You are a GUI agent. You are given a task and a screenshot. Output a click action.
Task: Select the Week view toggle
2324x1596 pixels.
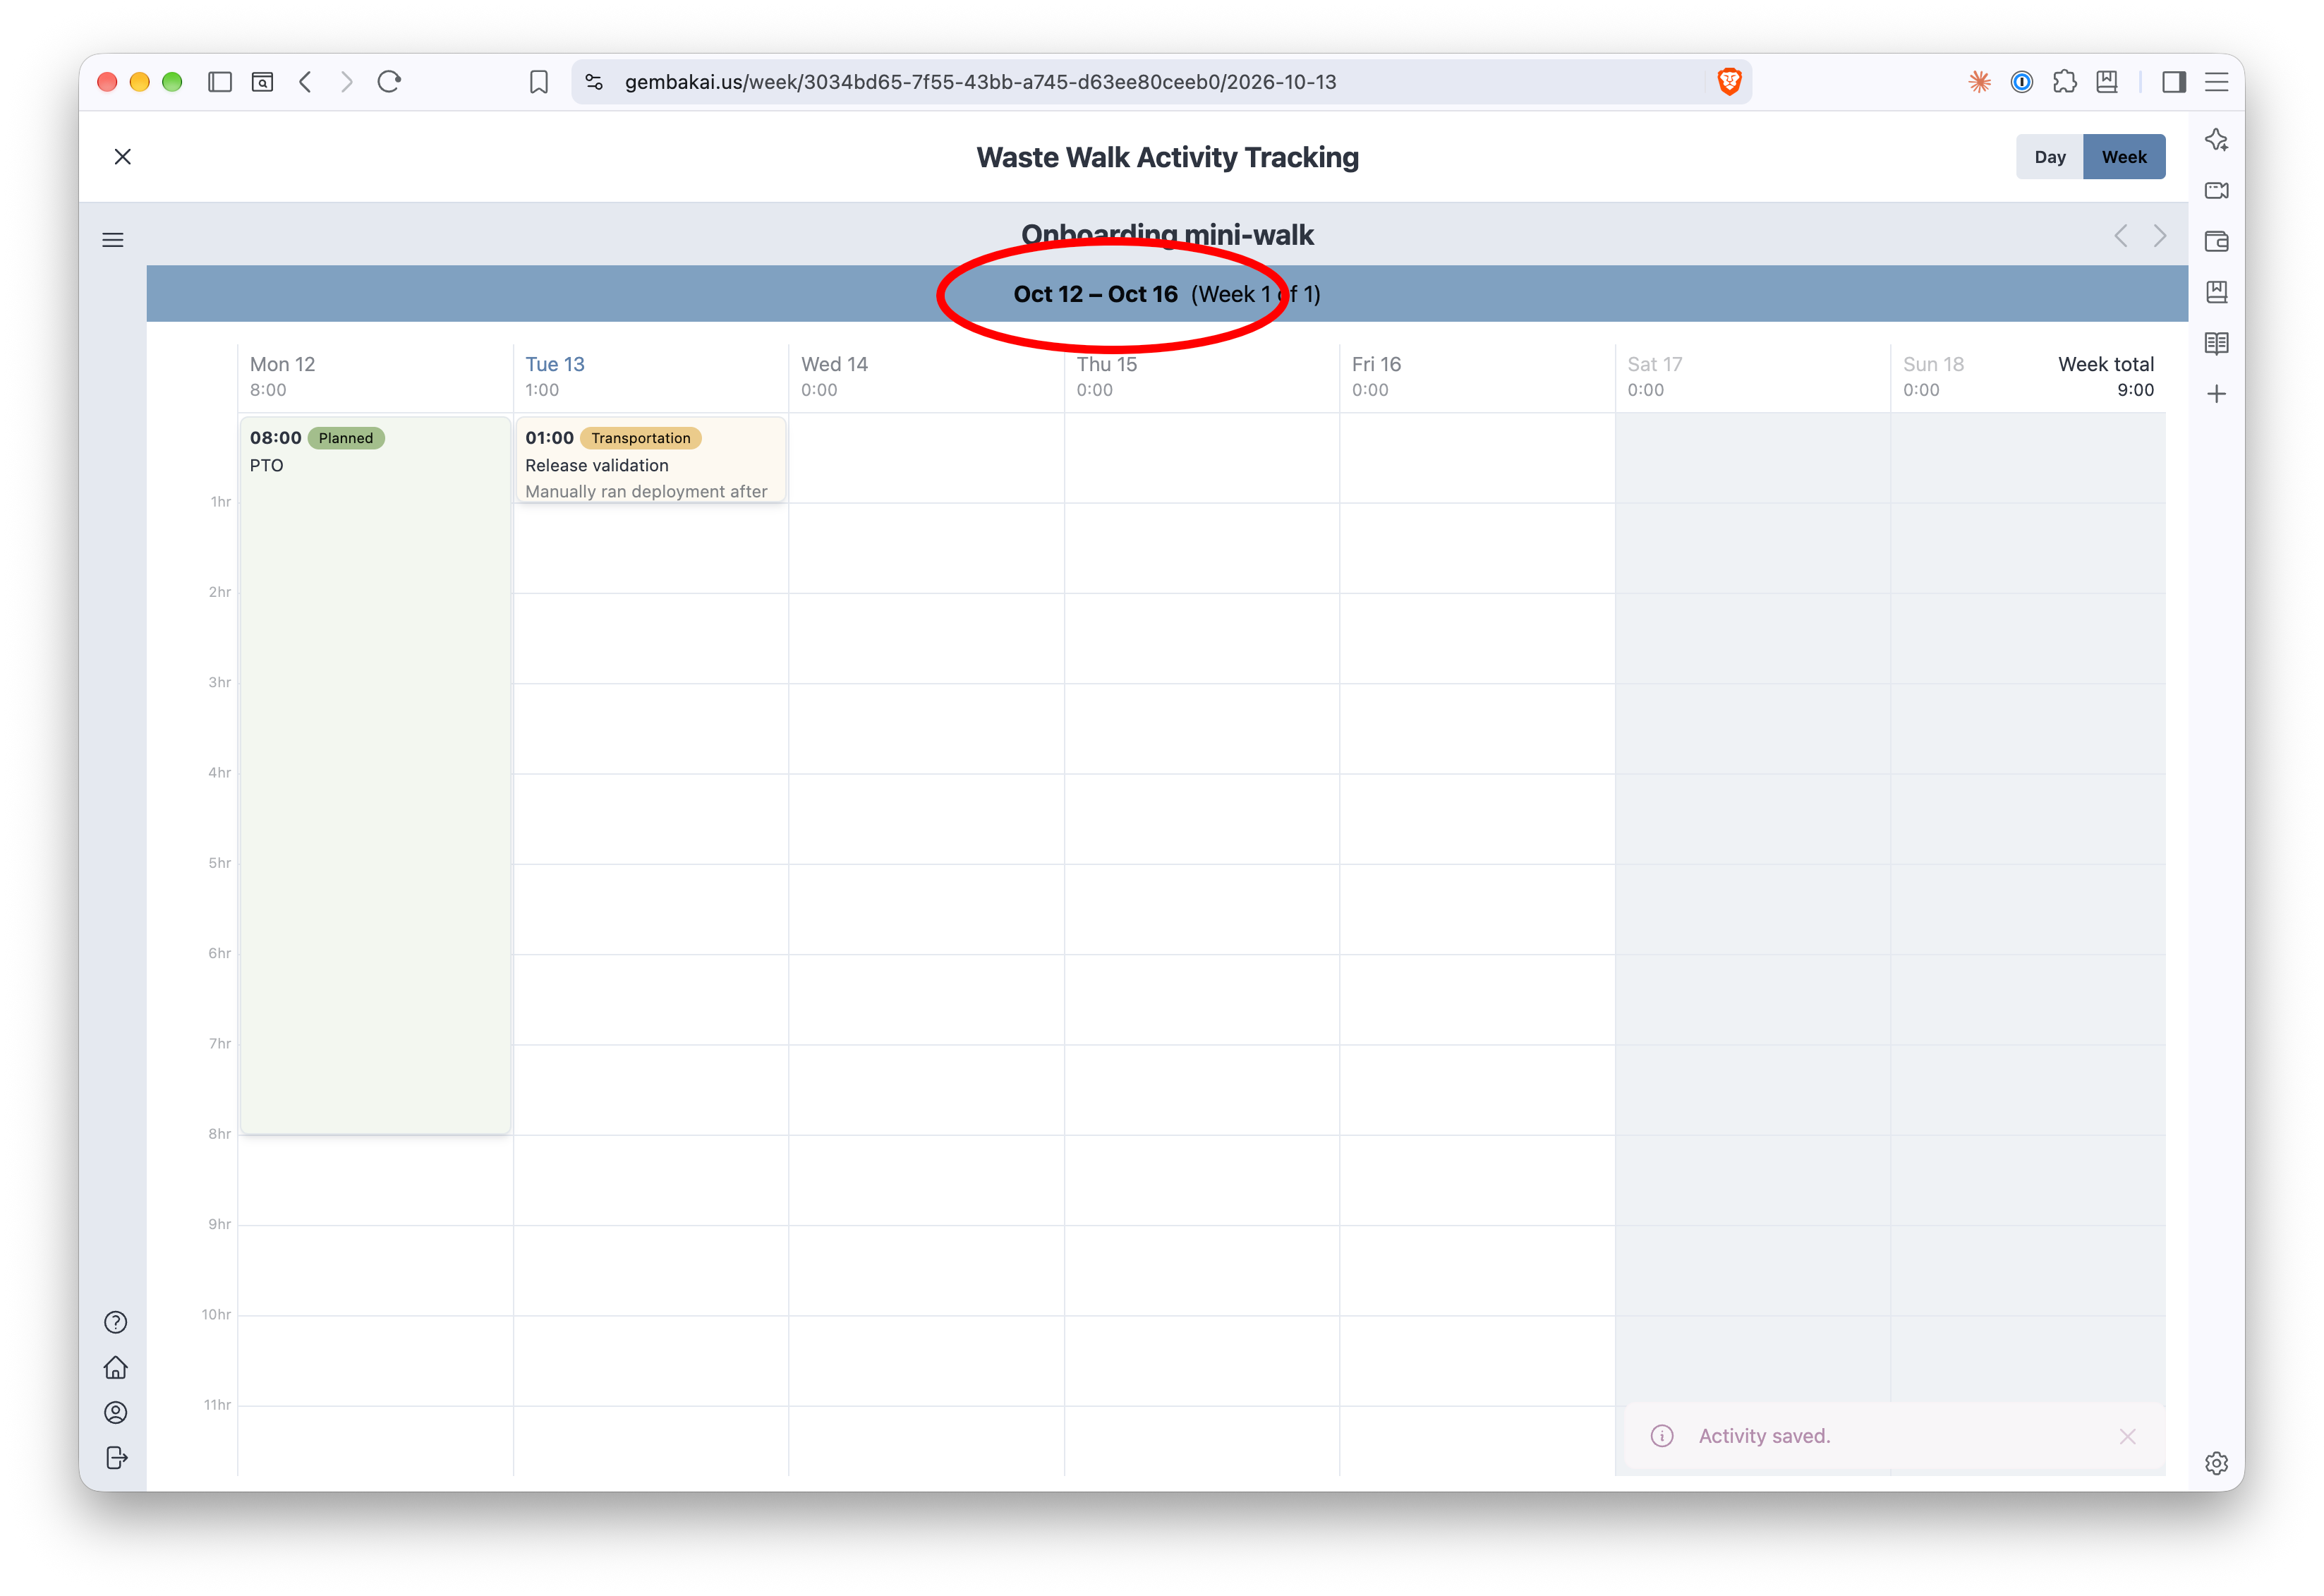point(2123,157)
